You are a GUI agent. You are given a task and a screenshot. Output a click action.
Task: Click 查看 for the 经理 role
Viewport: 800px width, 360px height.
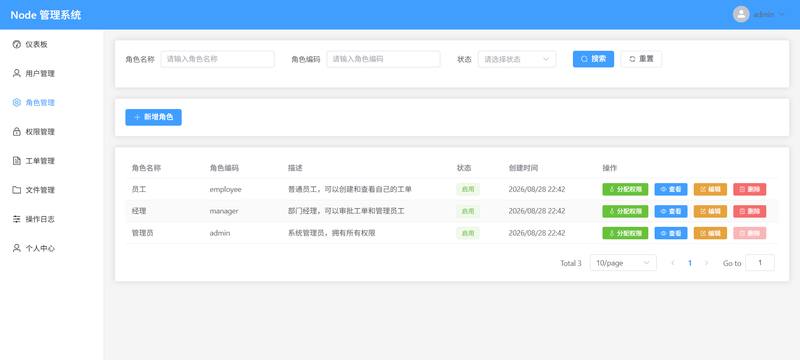point(671,211)
